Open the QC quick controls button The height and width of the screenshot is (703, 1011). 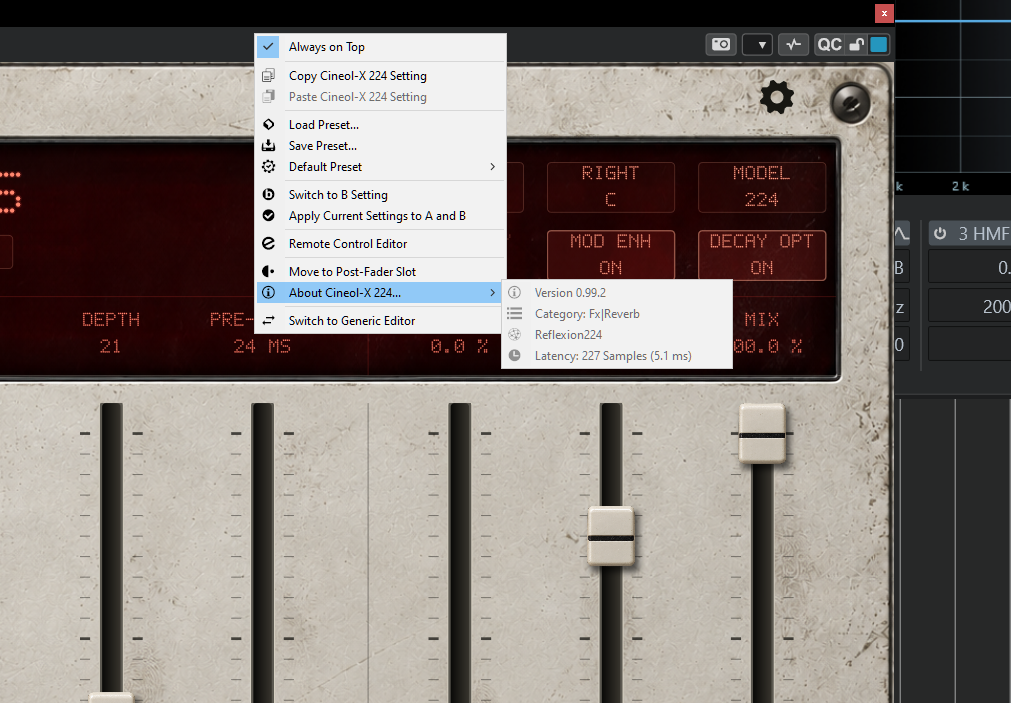[x=829, y=45]
